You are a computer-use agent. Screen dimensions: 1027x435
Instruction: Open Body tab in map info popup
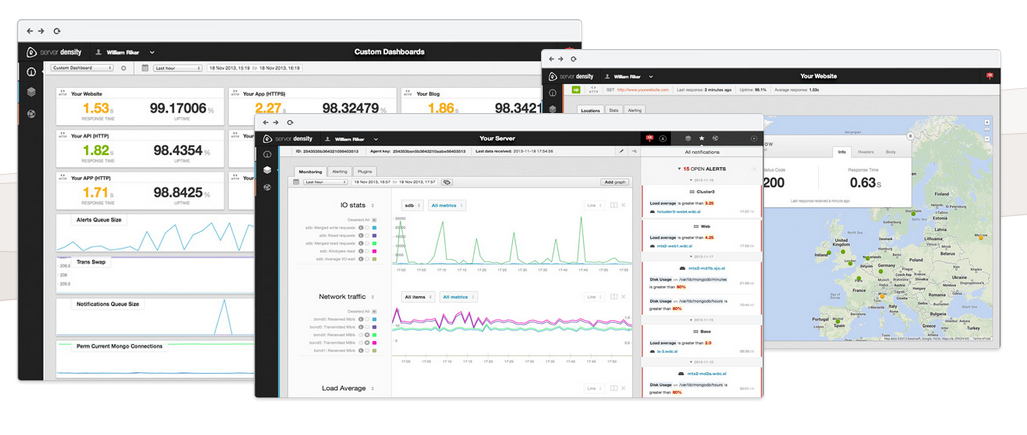891,152
